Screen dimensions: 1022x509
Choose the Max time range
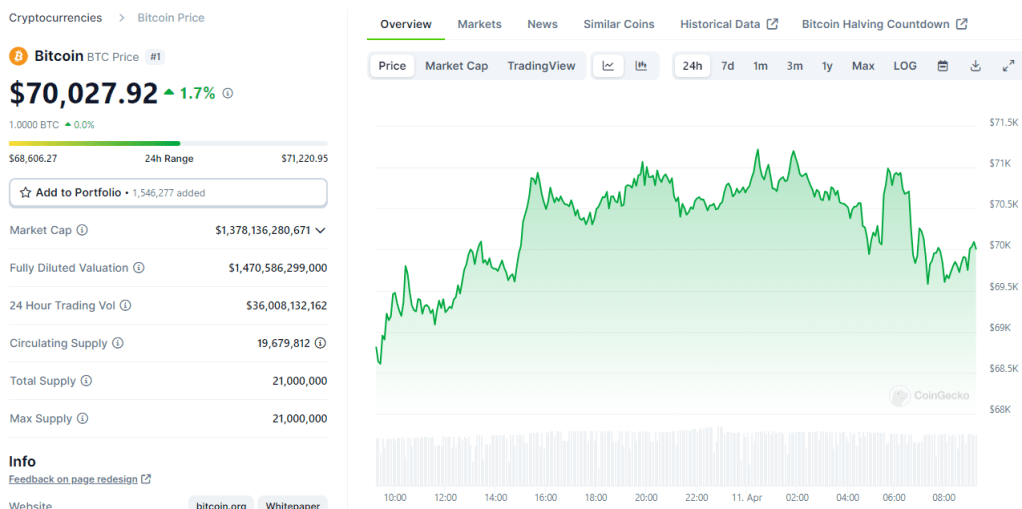(863, 66)
